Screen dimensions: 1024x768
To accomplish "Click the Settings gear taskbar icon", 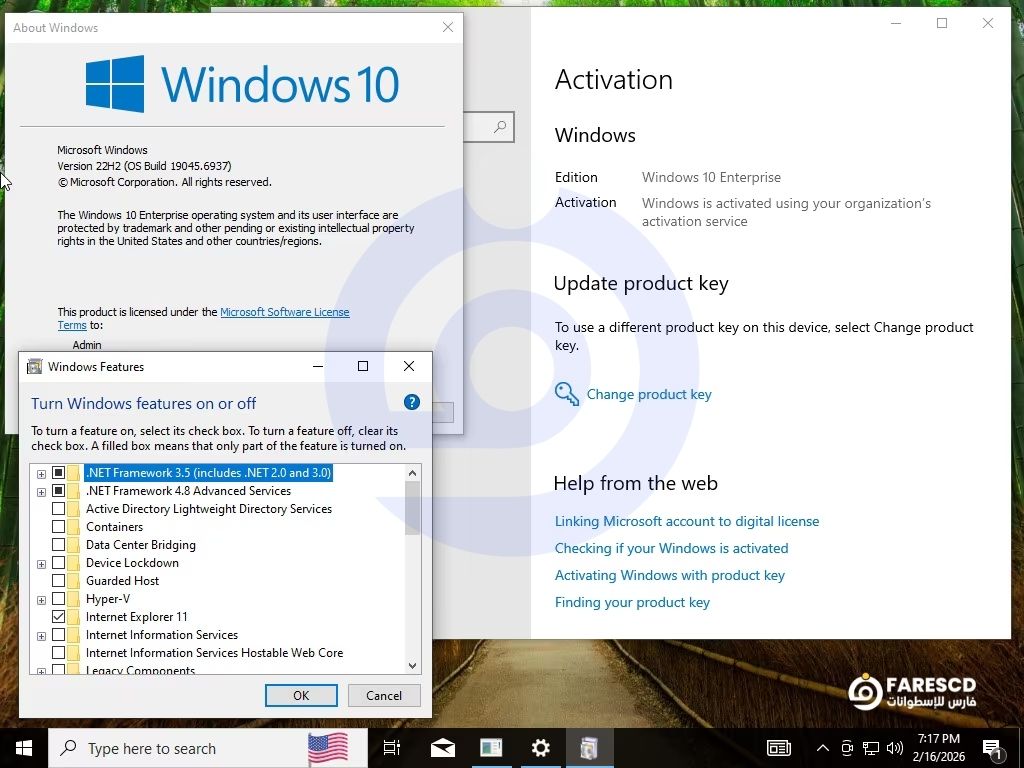I will click(x=540, y=748).
